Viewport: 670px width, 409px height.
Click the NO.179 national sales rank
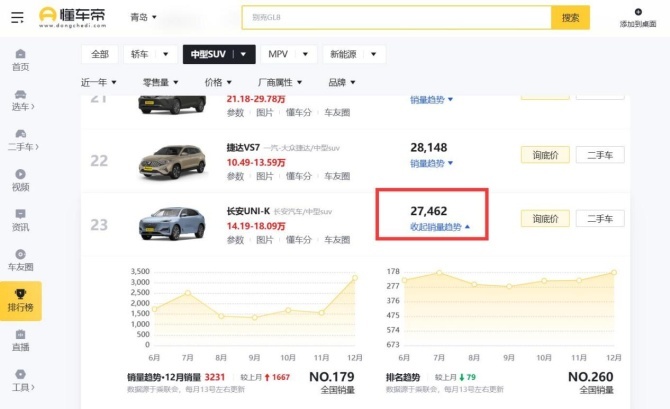[332, 377]
